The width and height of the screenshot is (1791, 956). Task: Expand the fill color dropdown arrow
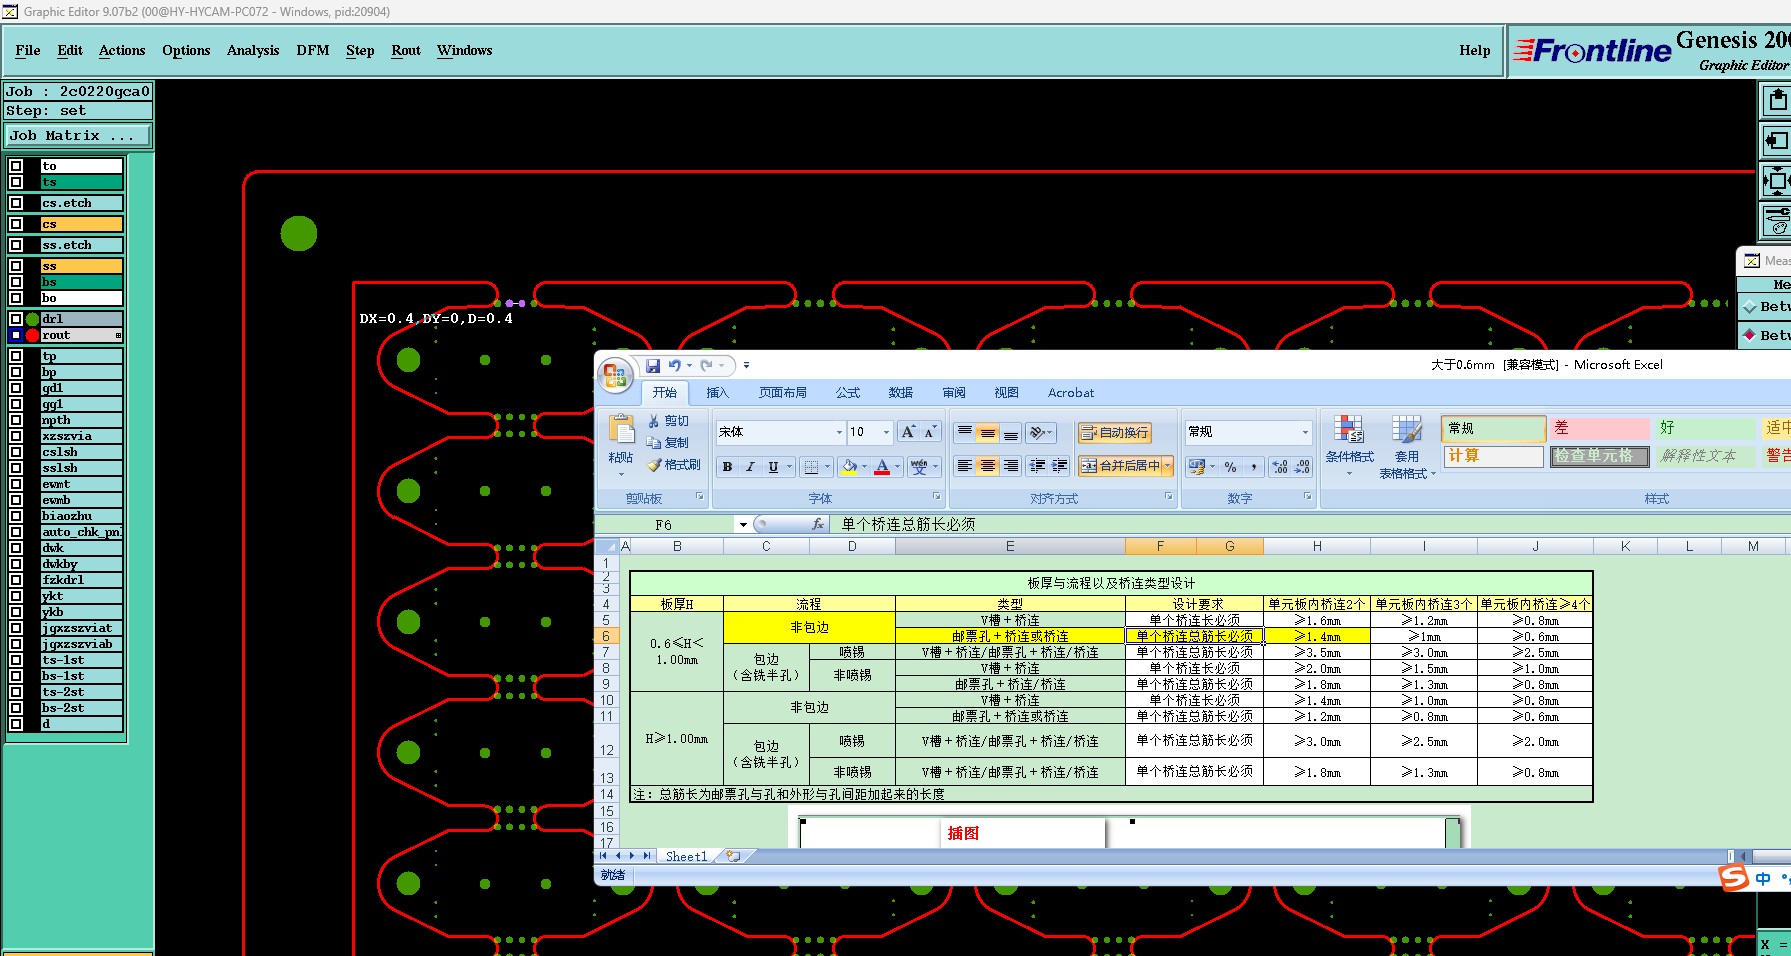(x=864, y=467)
